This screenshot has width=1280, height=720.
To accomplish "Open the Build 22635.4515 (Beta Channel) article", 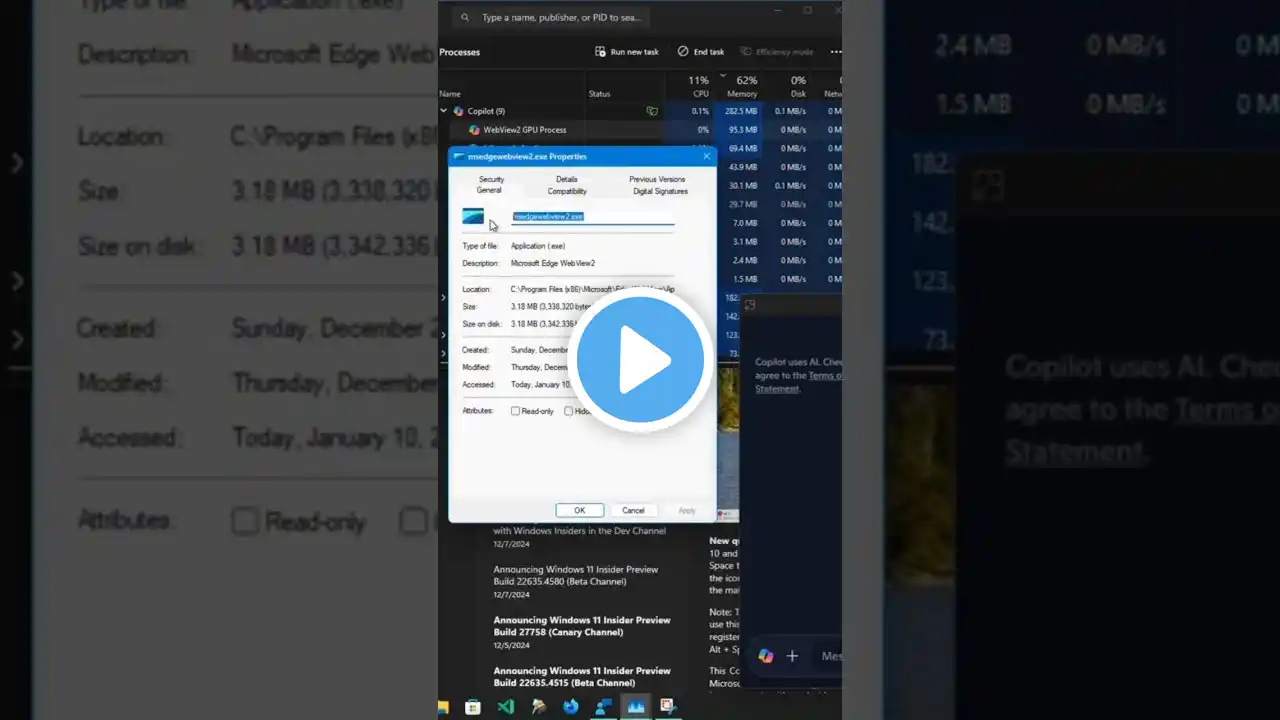I will 582,677.
